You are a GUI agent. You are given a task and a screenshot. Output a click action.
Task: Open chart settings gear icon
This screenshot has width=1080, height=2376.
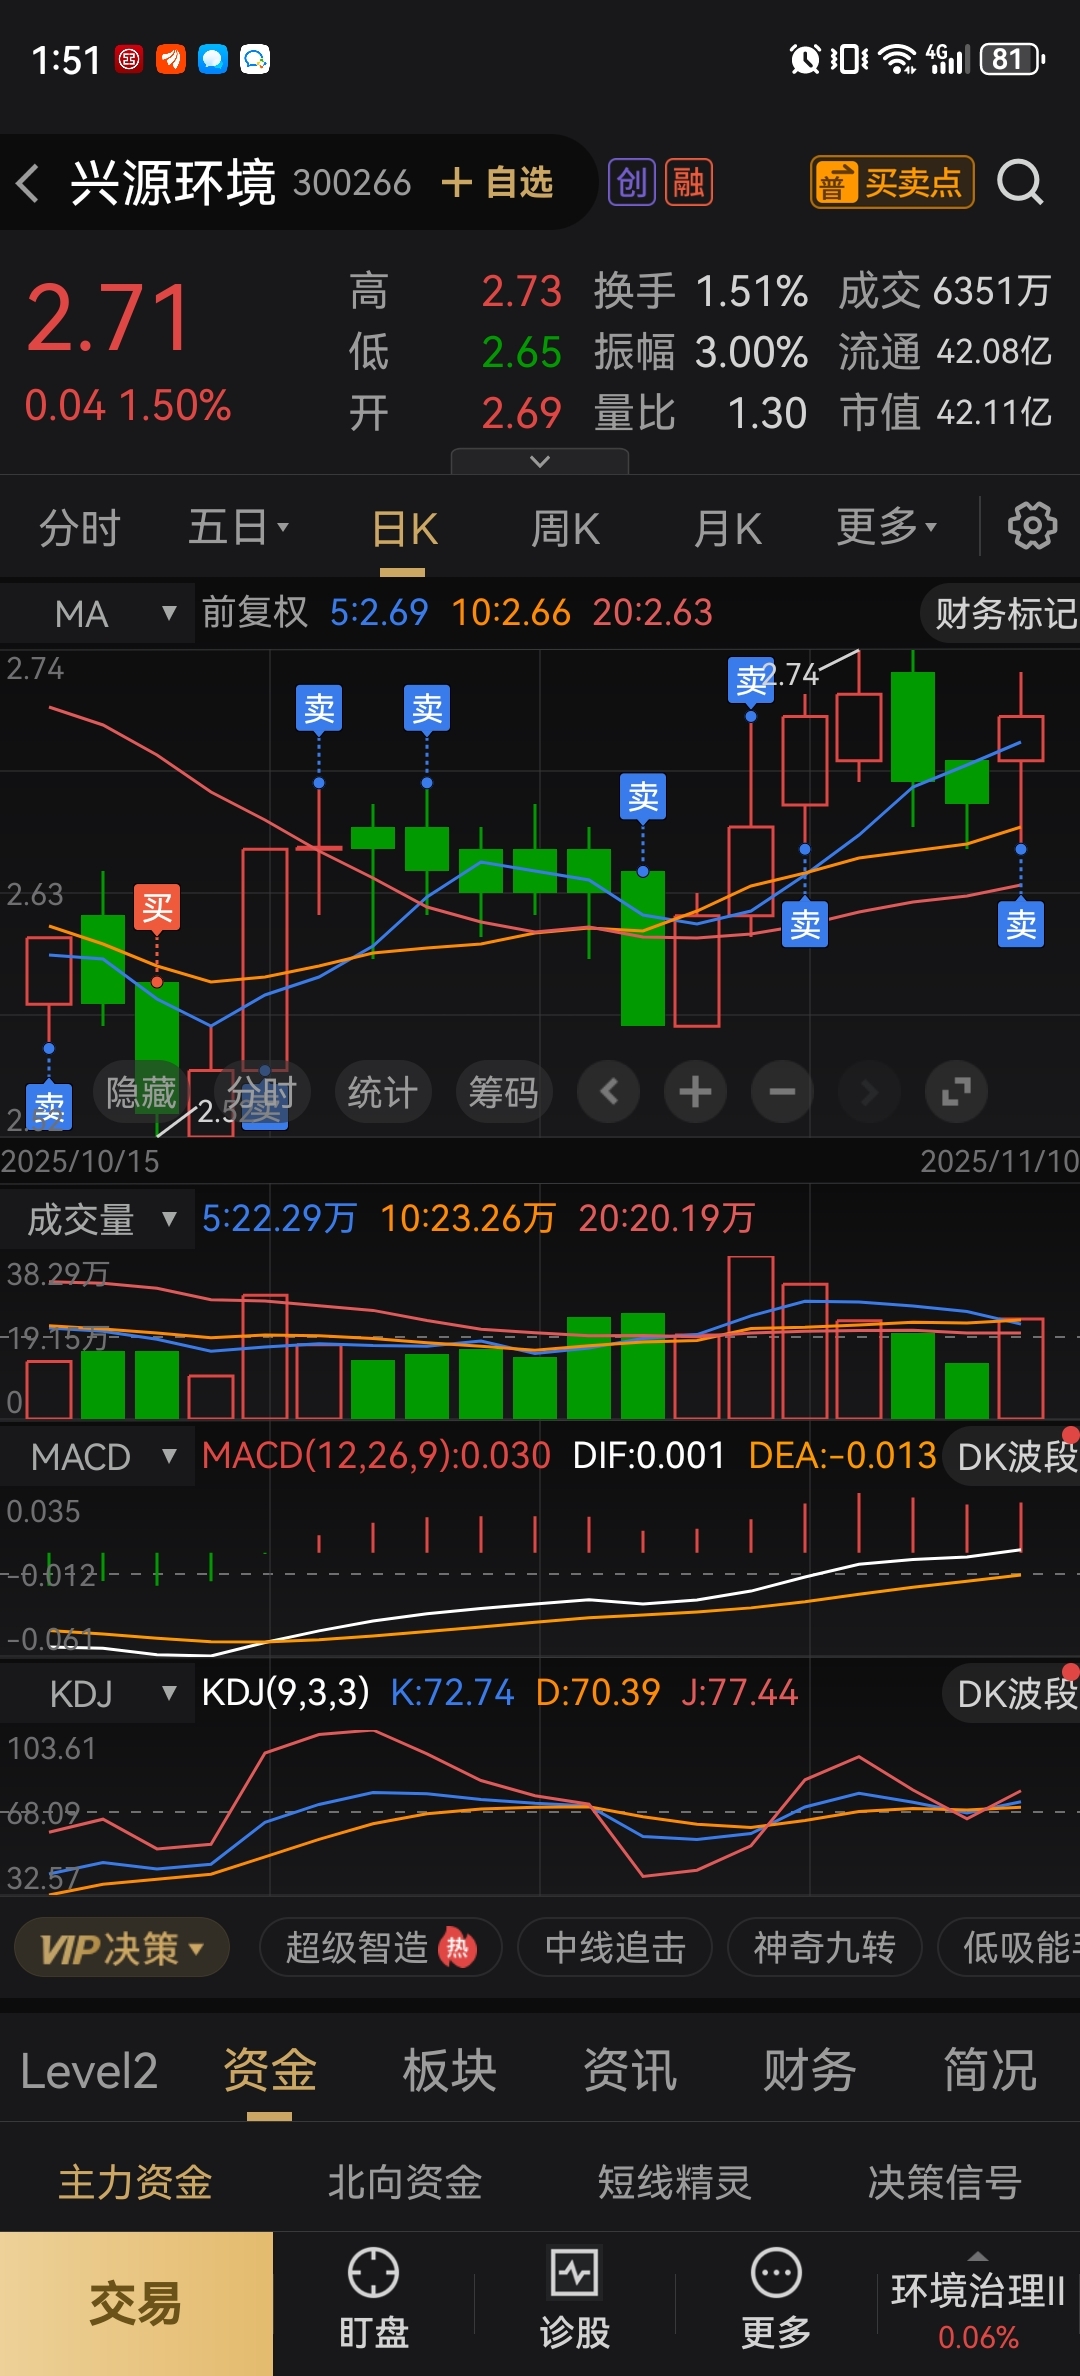[x=1032, y=526]
